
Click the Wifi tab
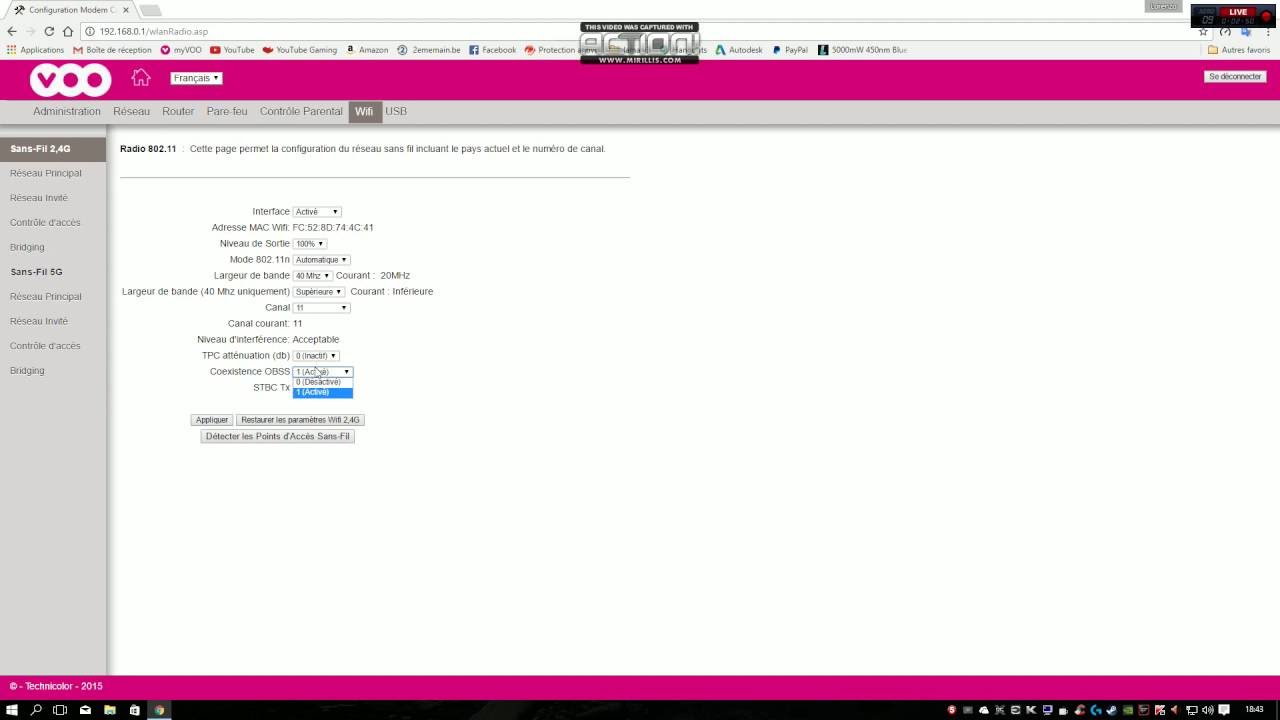(x=364, y=112)
